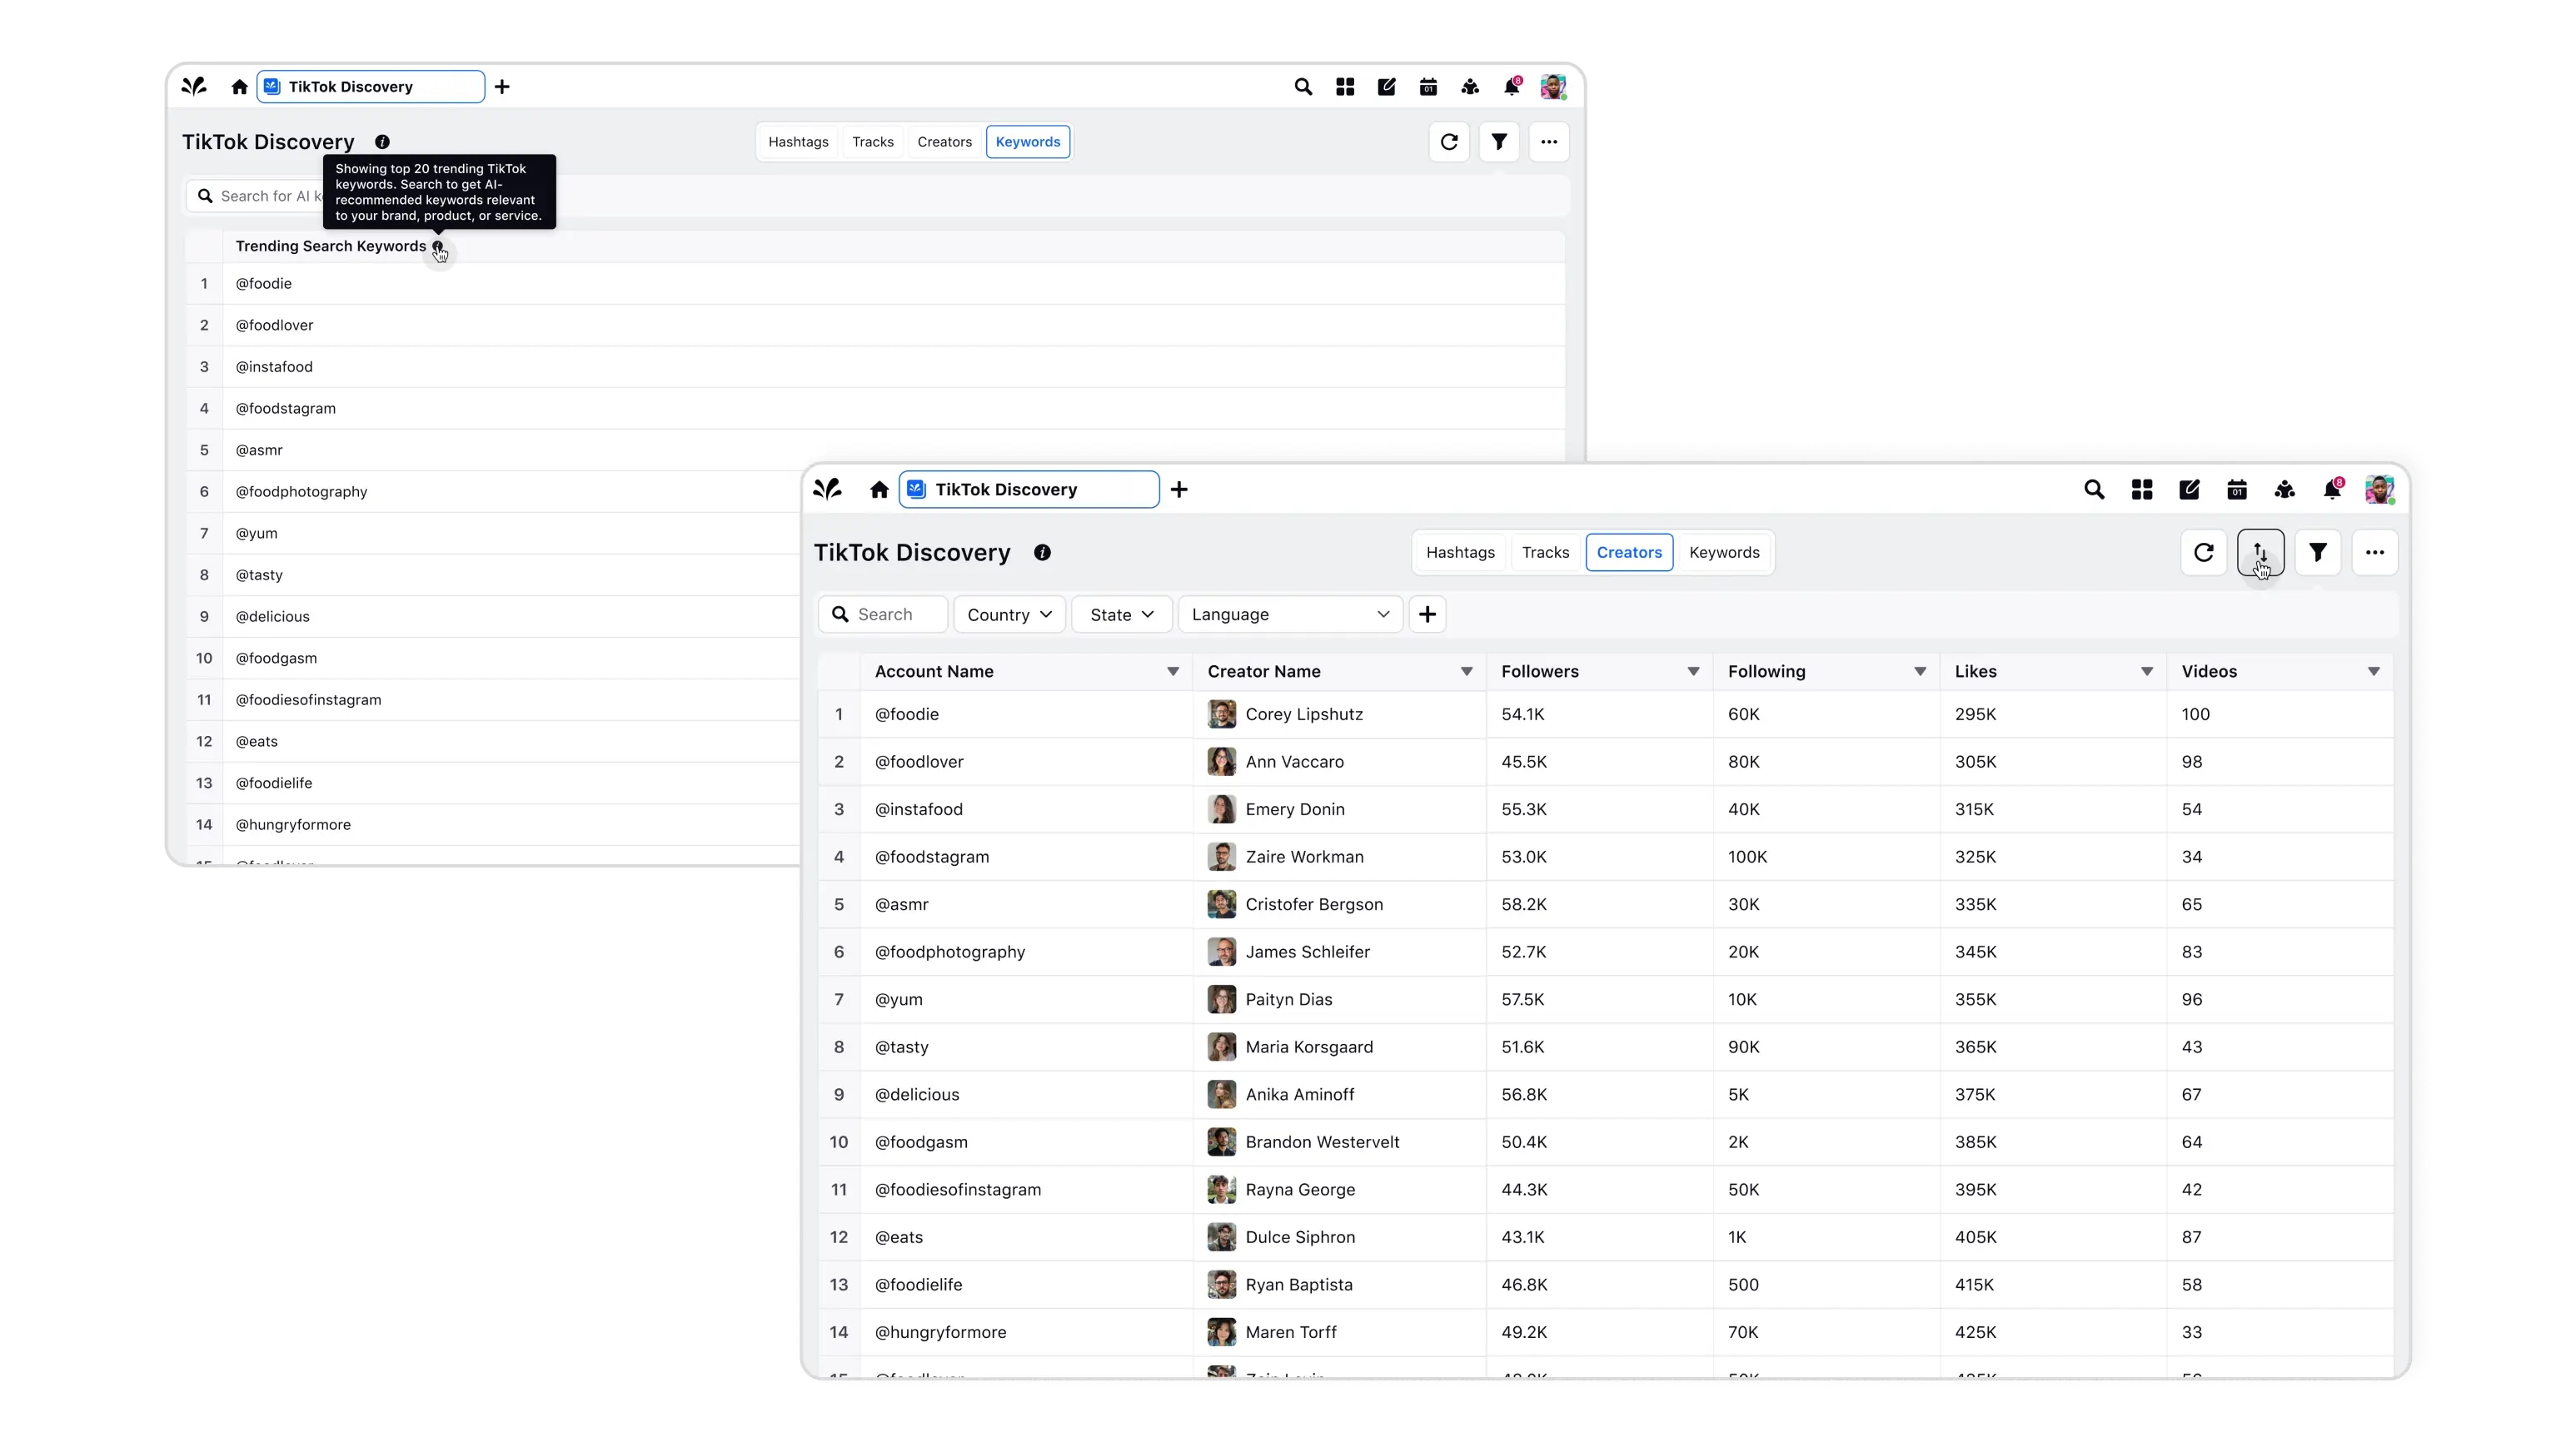Switch to Hashtags tab in Creators window

point(1460,552)
